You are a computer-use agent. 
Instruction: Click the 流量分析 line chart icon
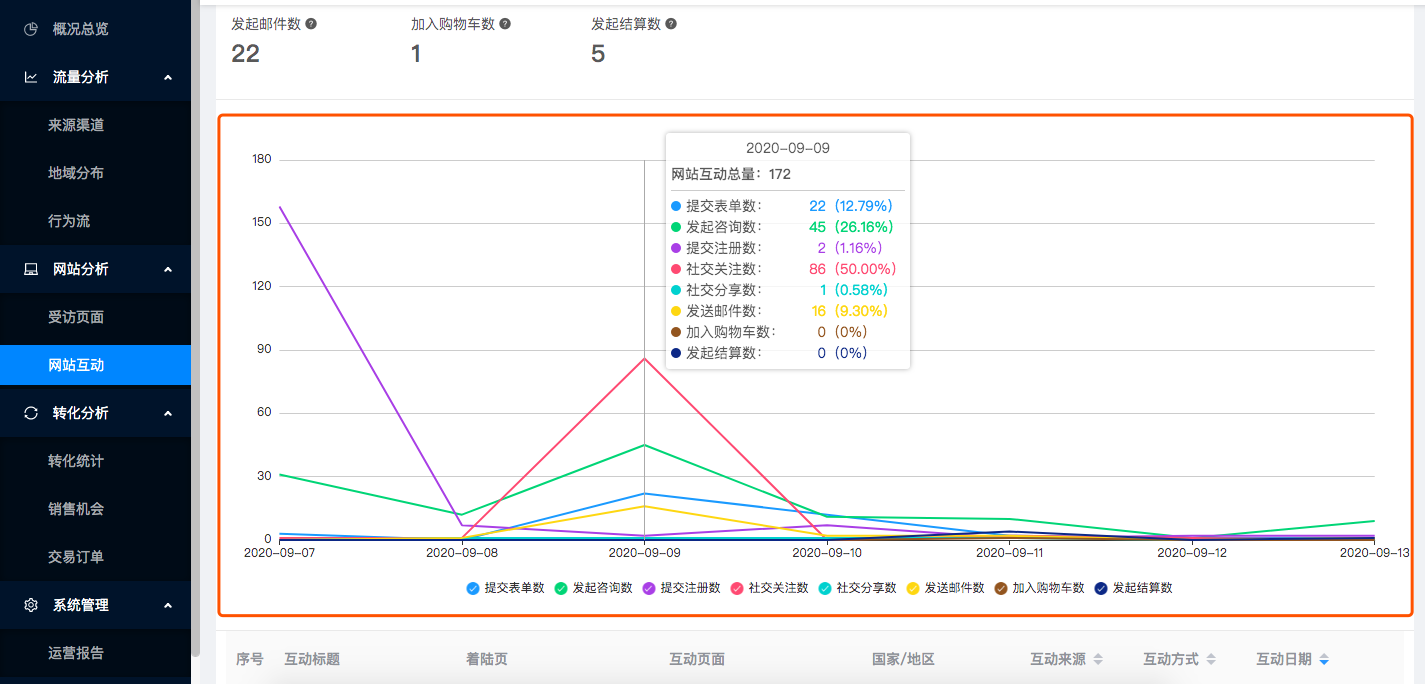point(31,77)
